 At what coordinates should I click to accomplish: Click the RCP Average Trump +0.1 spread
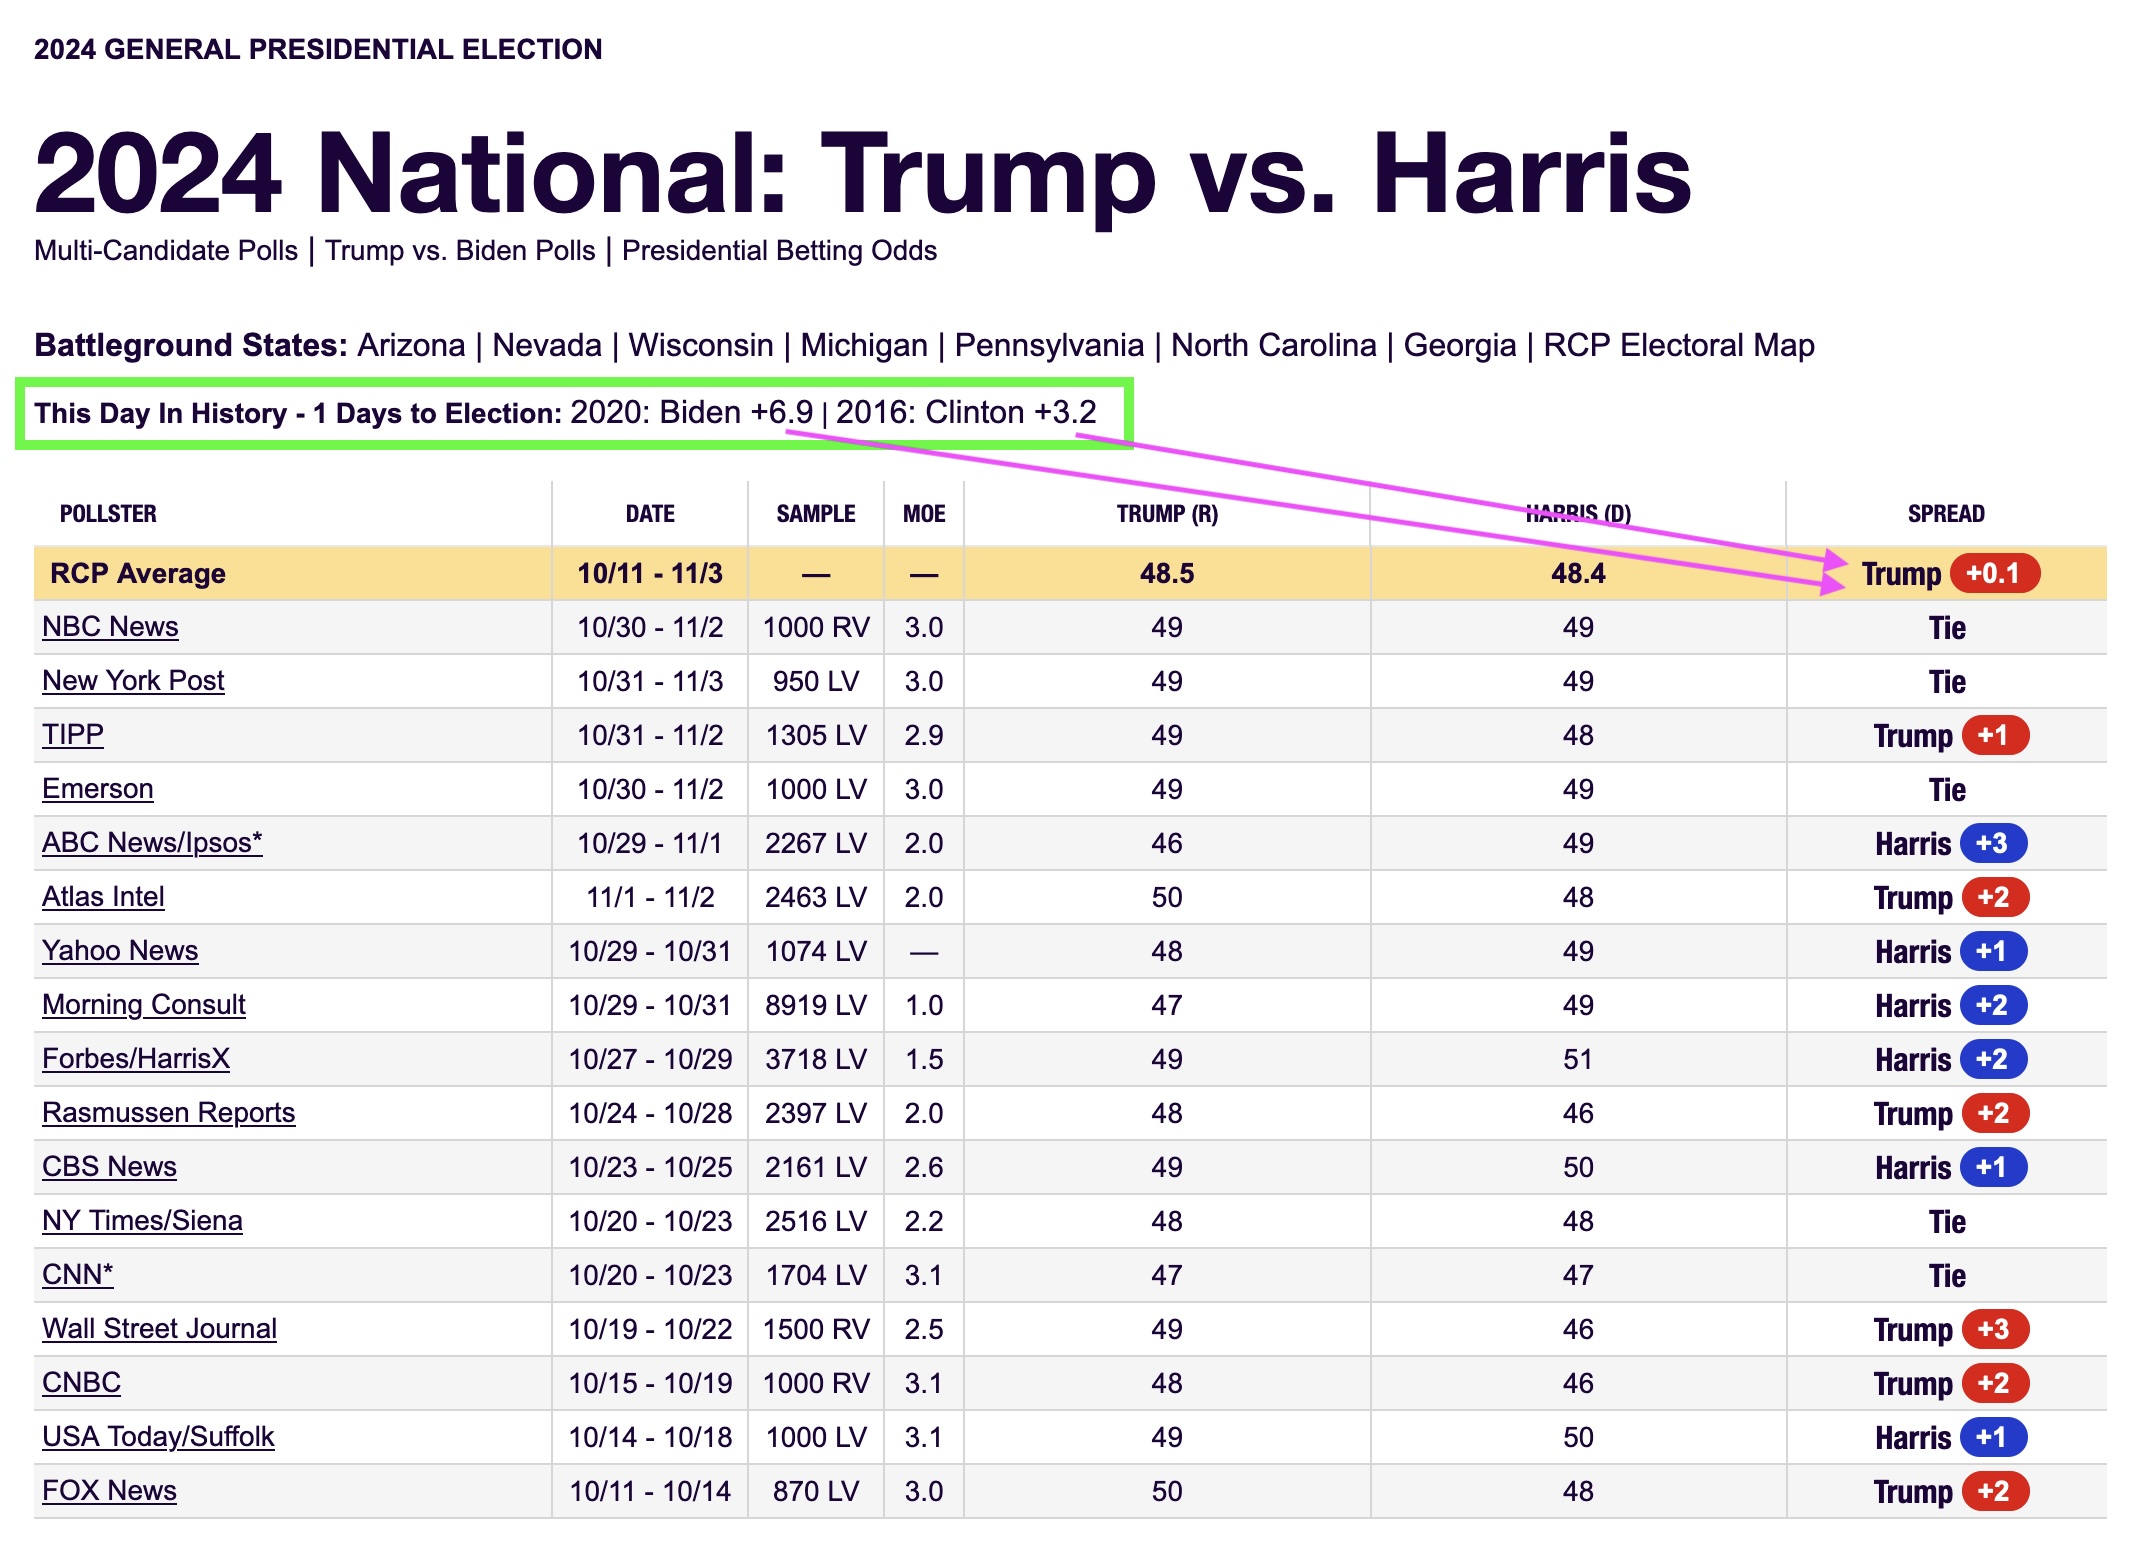click(1950, 574)
